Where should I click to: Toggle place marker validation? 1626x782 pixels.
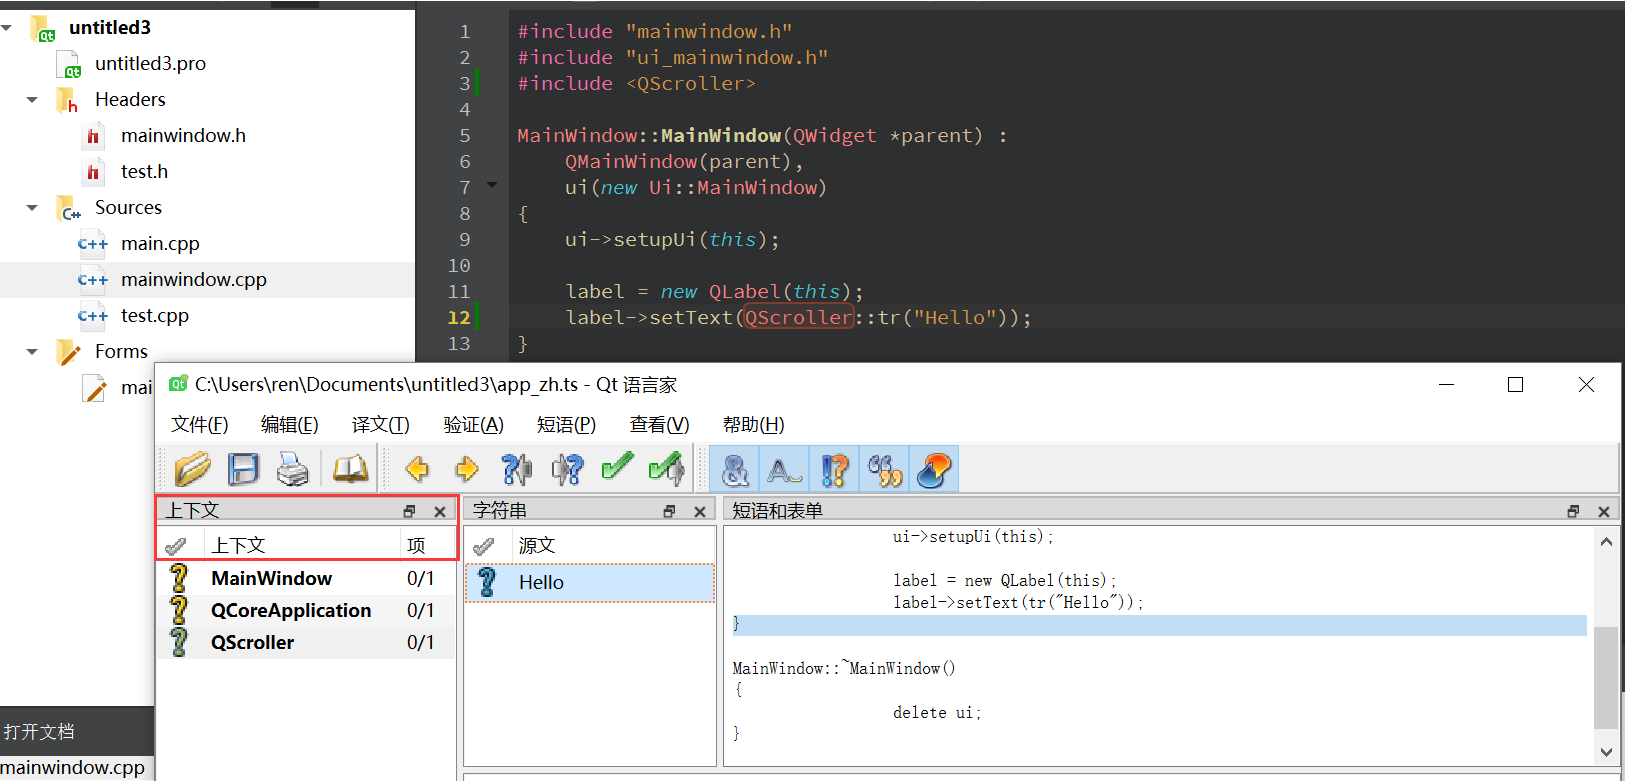point(935,469)
